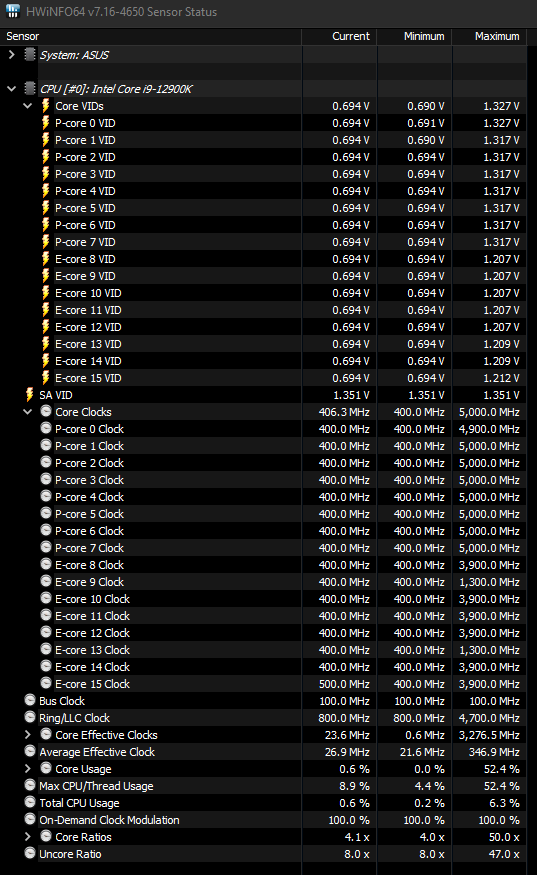Click the lightning icon for P-core 7 VID

point(46,242)
